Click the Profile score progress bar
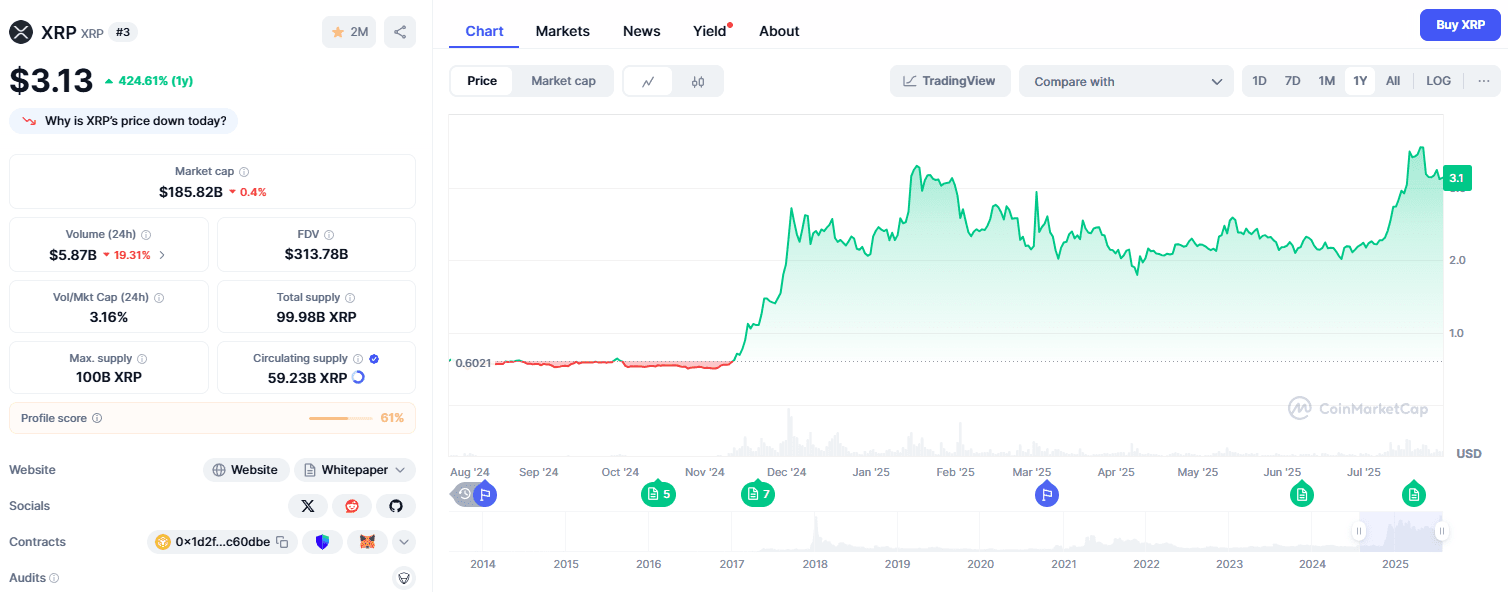 [342, 418]
